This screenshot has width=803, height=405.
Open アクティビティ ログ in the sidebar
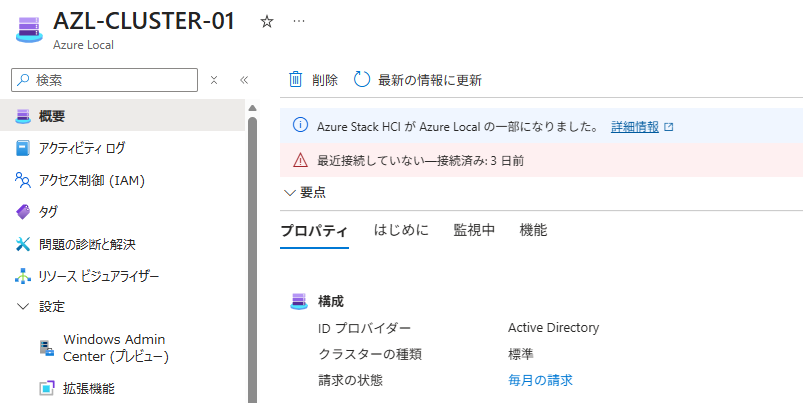click(x=82, y=148)
